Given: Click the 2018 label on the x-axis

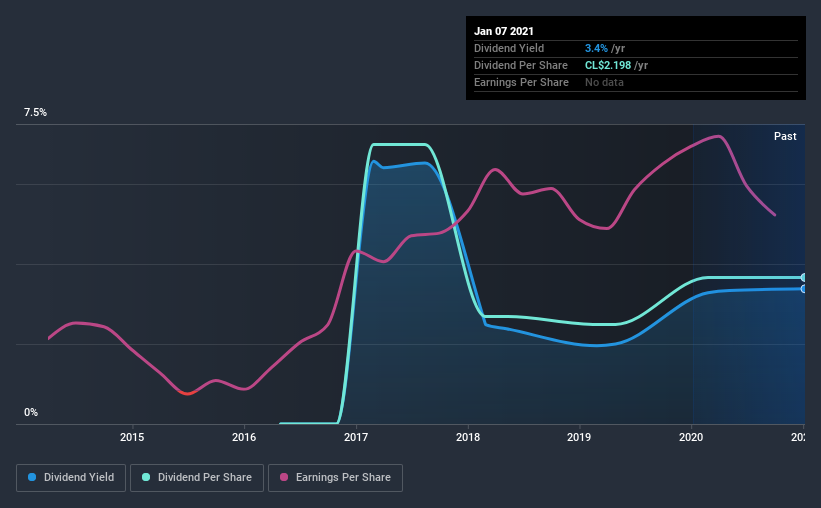Looking at the screenshot, I should point(468,437).
